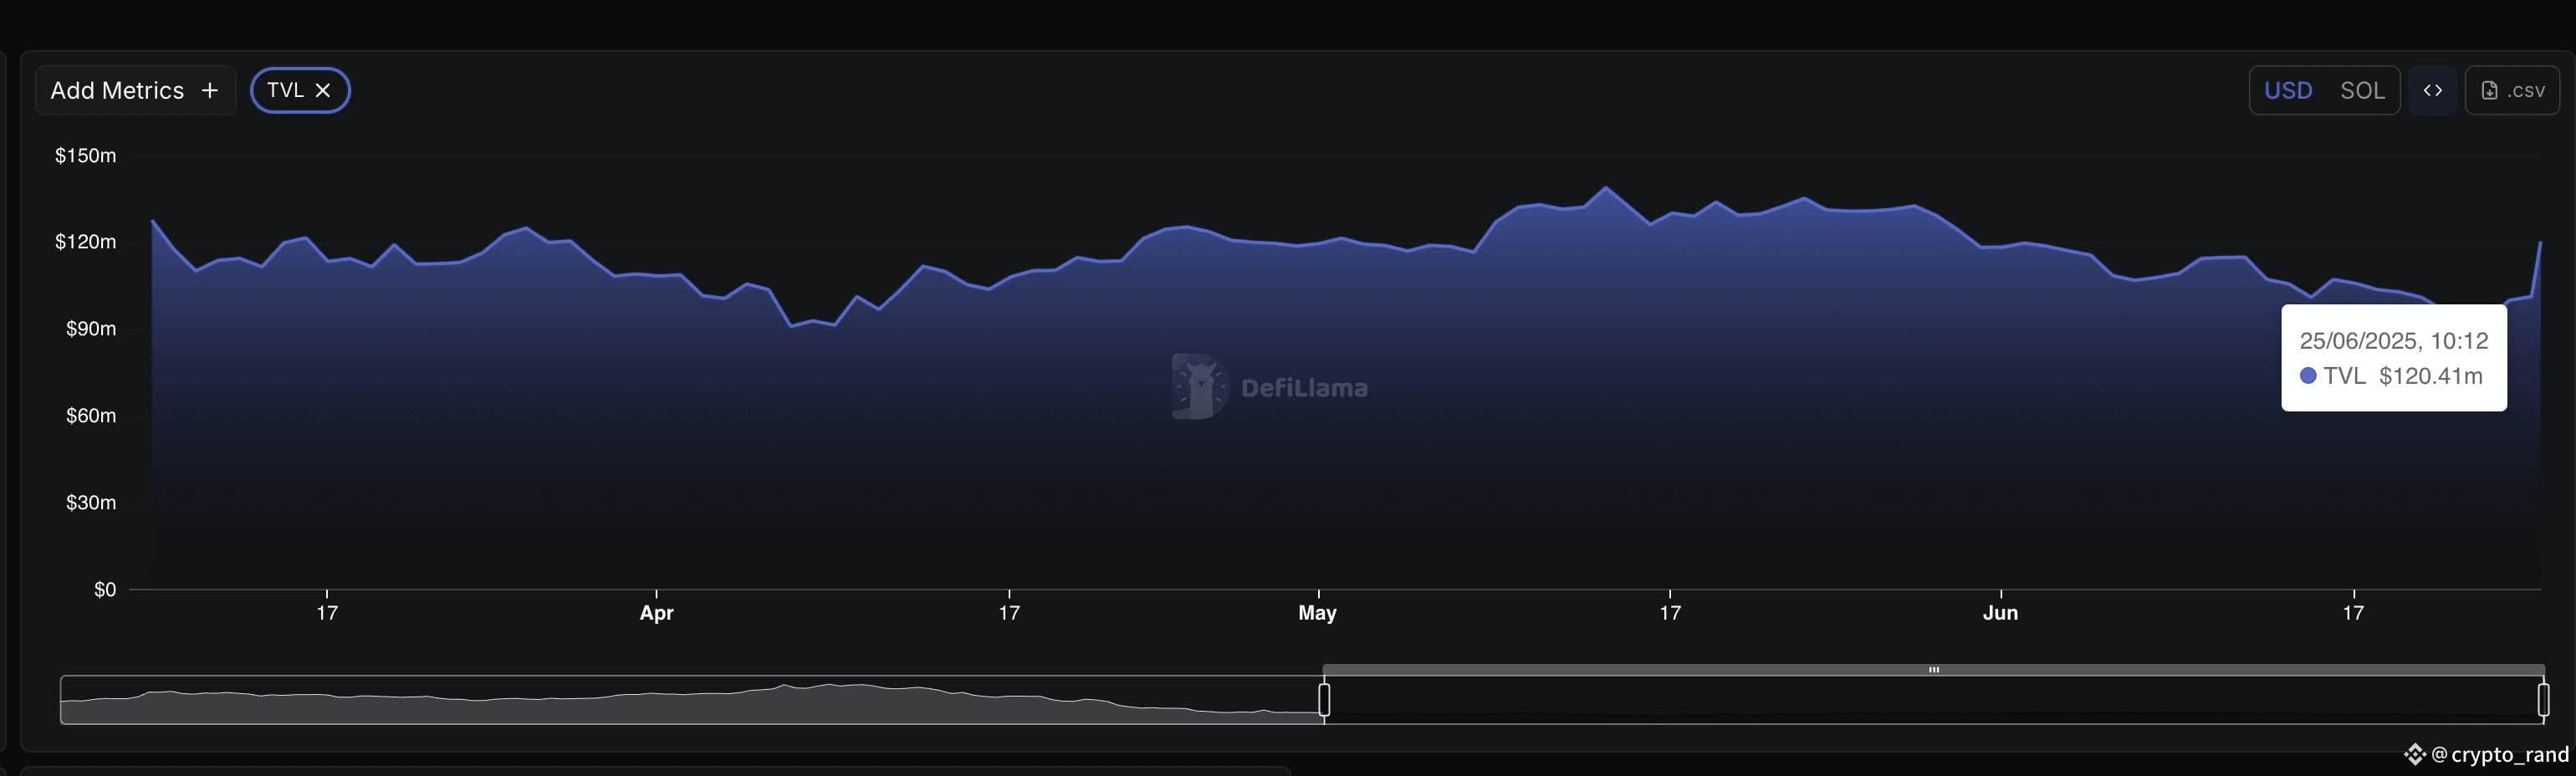This screenshot has height=776, width=2576.
Task: Remove the TVL metric chip
Action: 323,90
